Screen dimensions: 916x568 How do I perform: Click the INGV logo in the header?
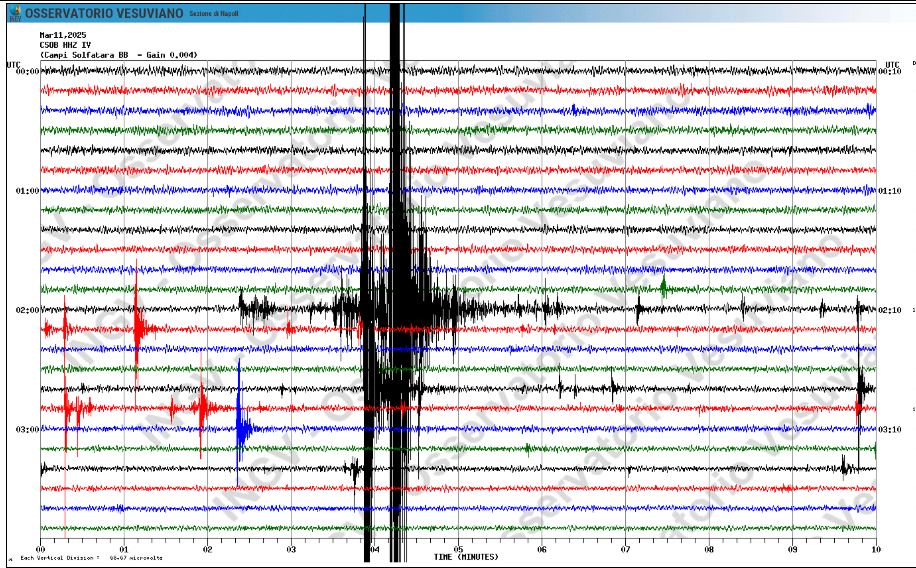coord(16,13)
